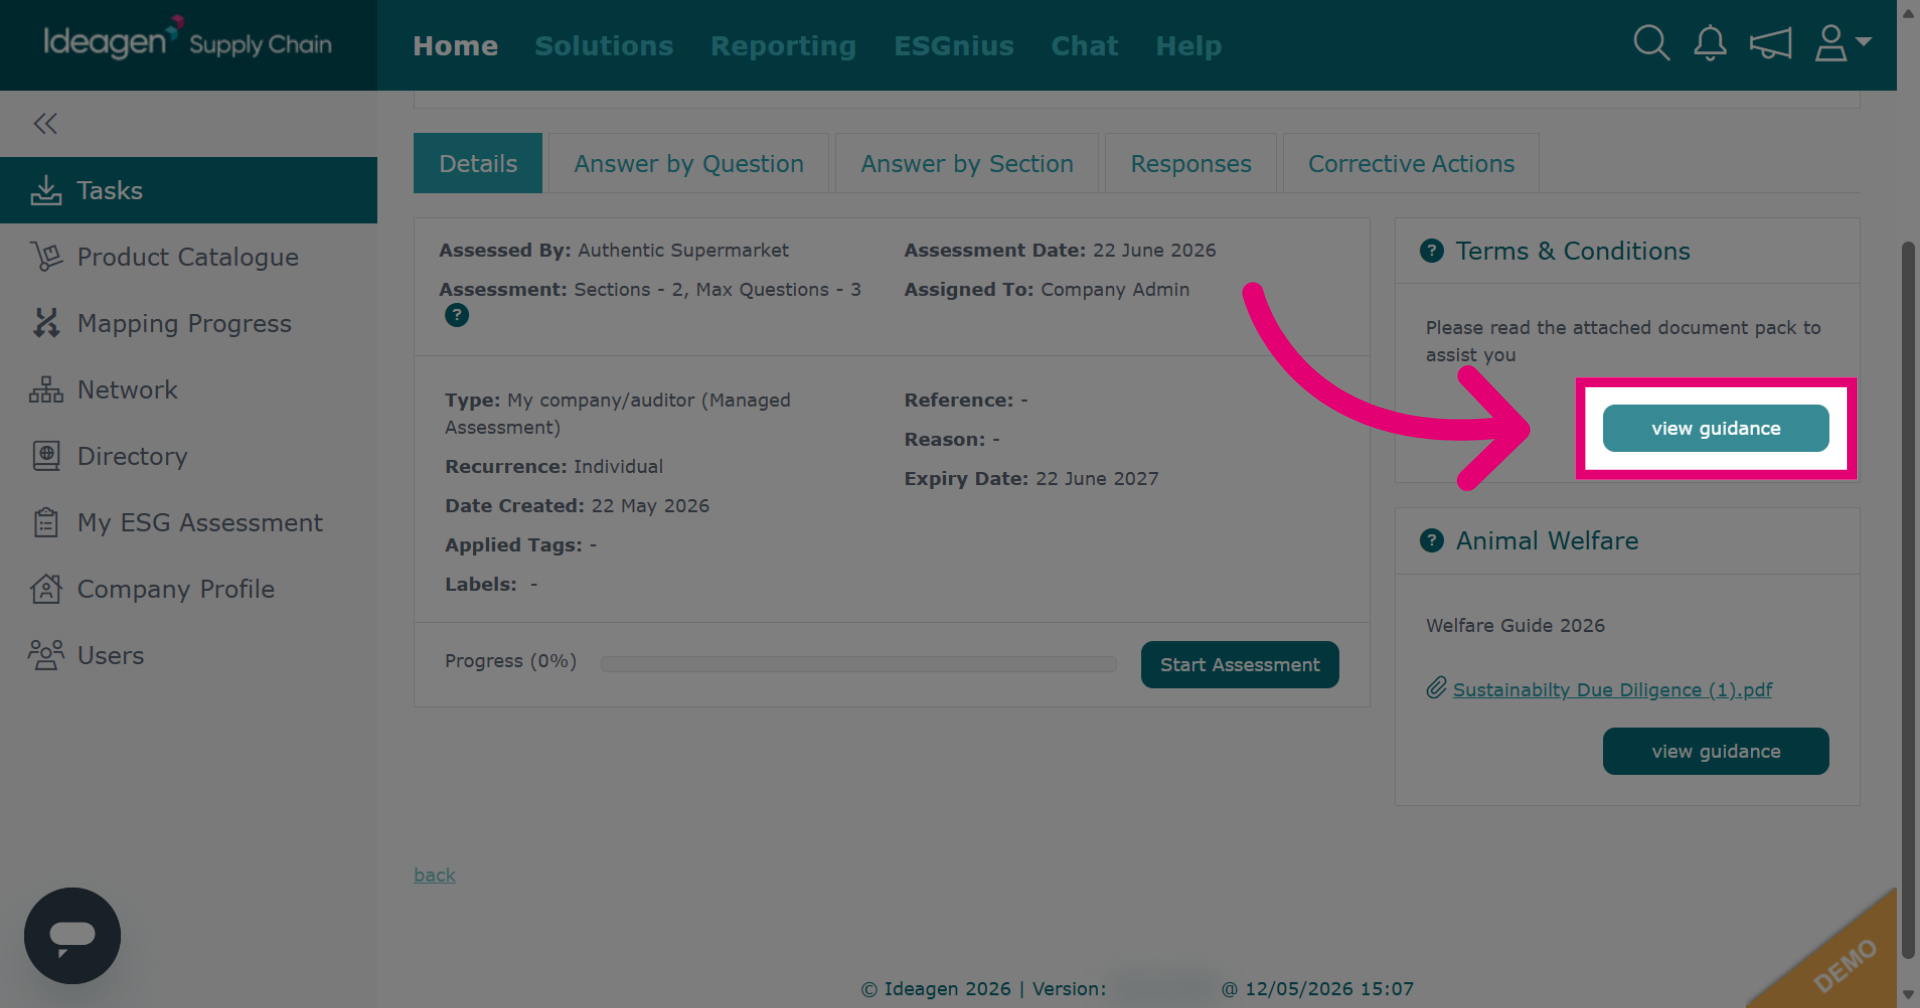Viewport: 1920px width, 1008px height.
Task: Click Date Created 22 May 2026 text
Action: point(577,506)
